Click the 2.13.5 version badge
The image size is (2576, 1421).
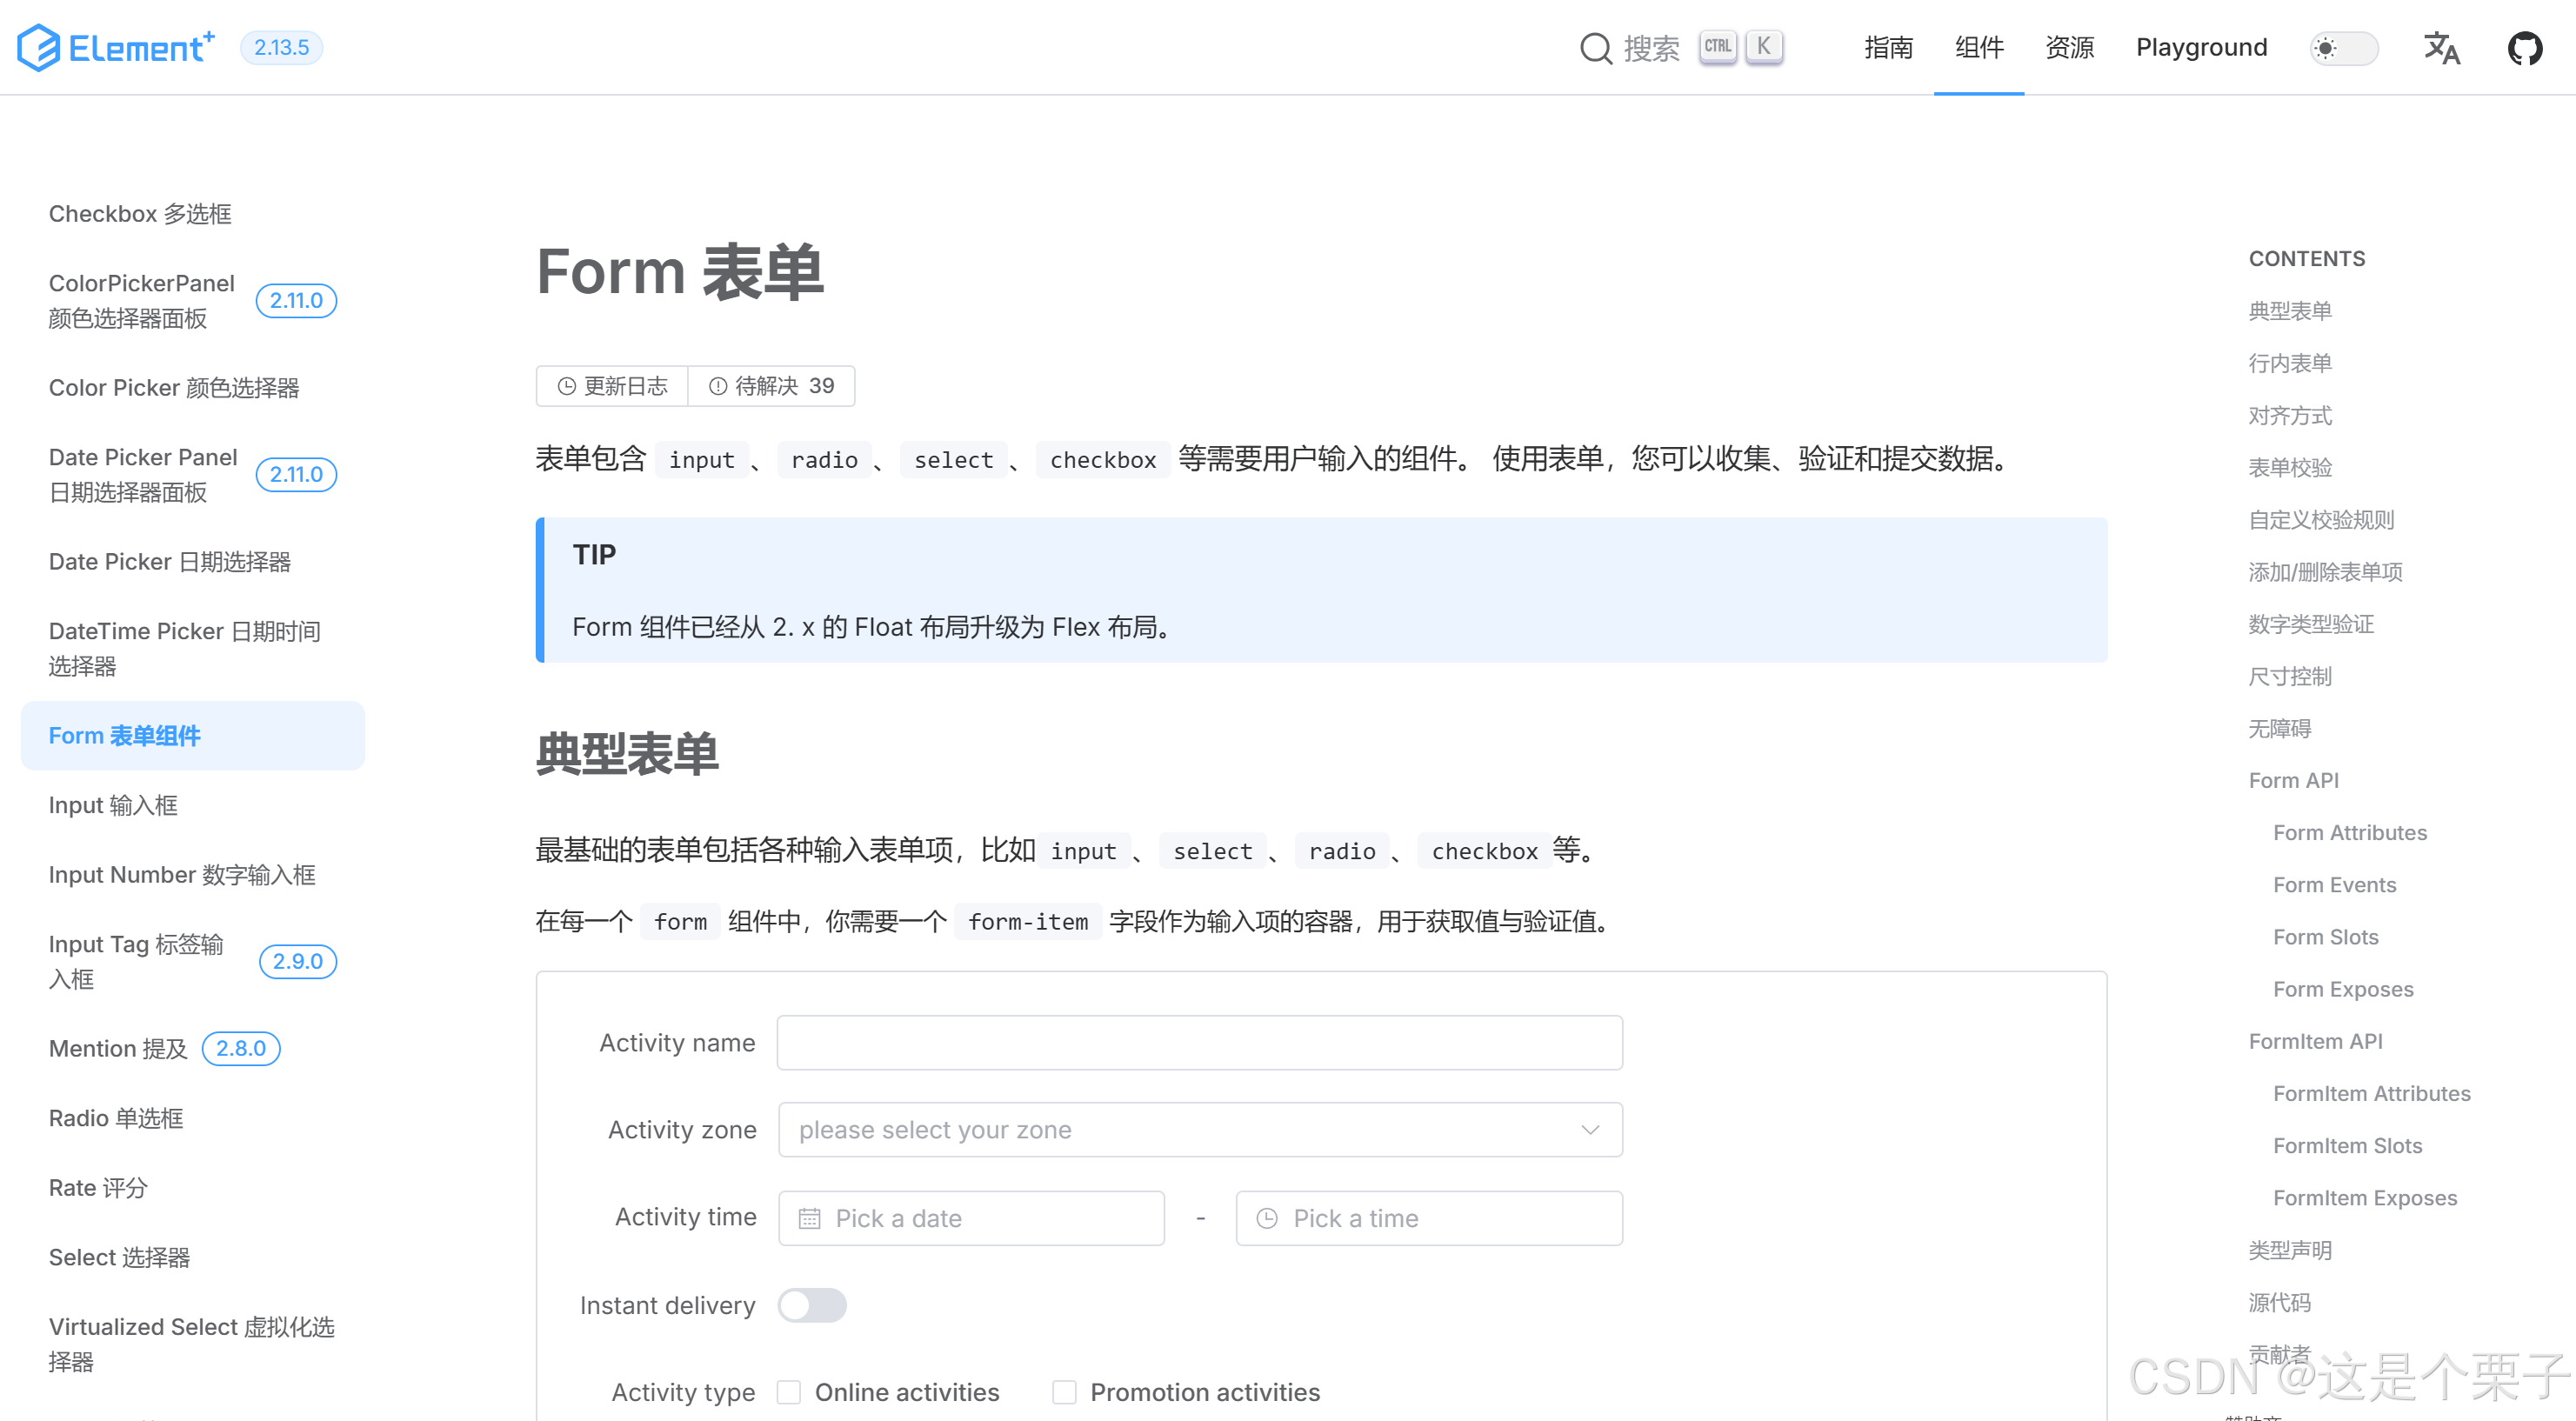coord(281,47)
